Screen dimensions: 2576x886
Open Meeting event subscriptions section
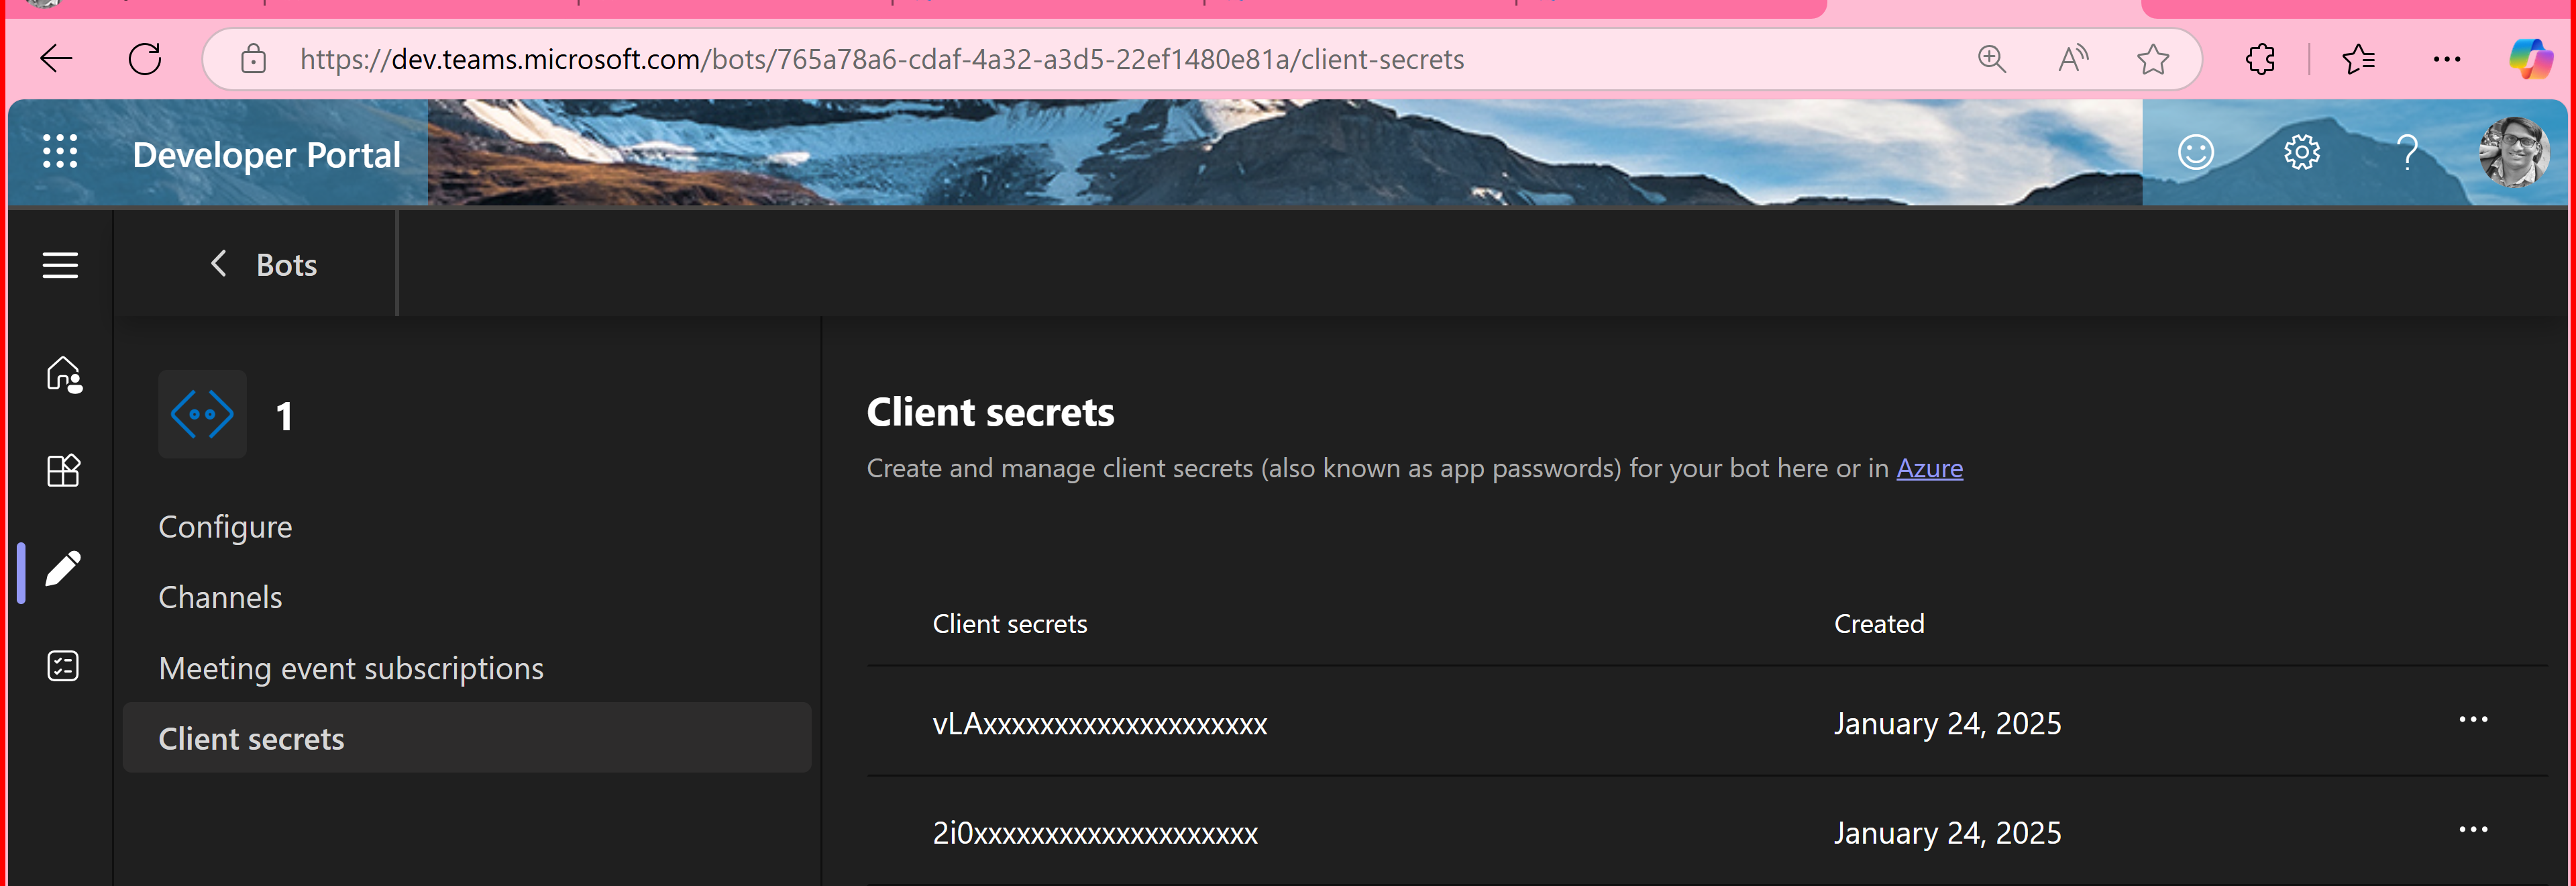pyautogui.click(x=351, y=668)
